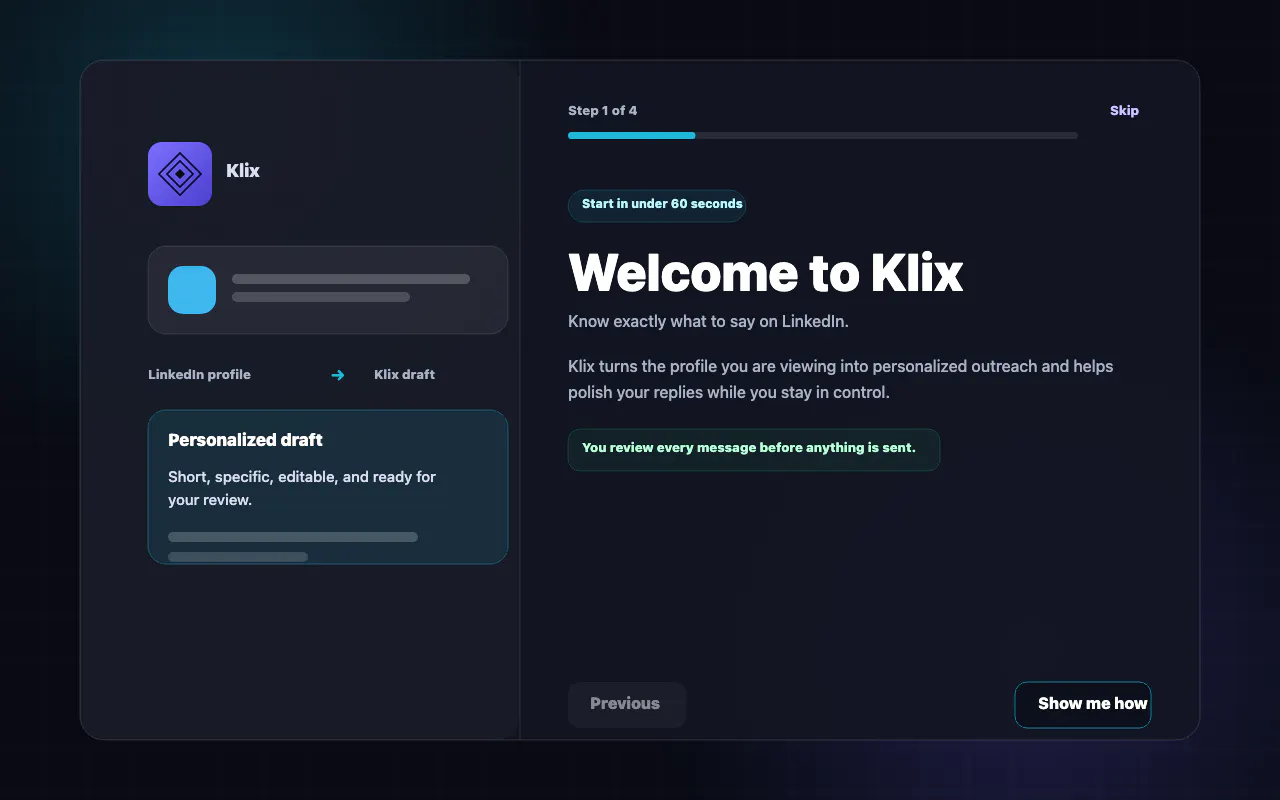
Task: Click the LinkedIn profile label
Action: click(x=199, y=375)
